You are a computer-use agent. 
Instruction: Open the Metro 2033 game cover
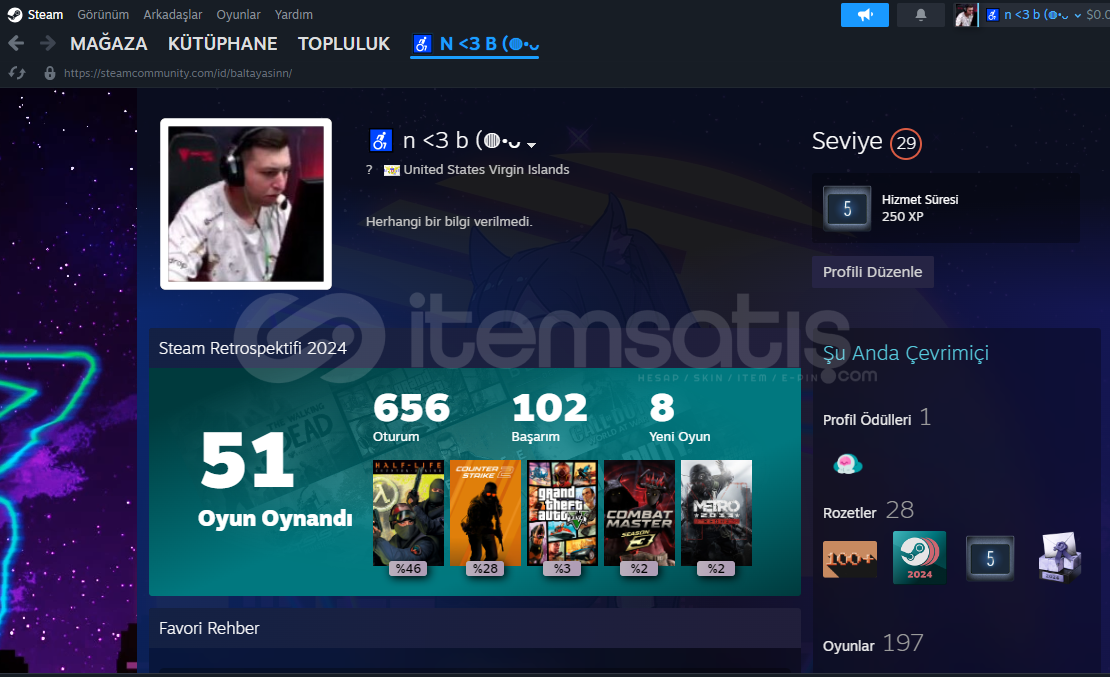(x=716, y=513)
